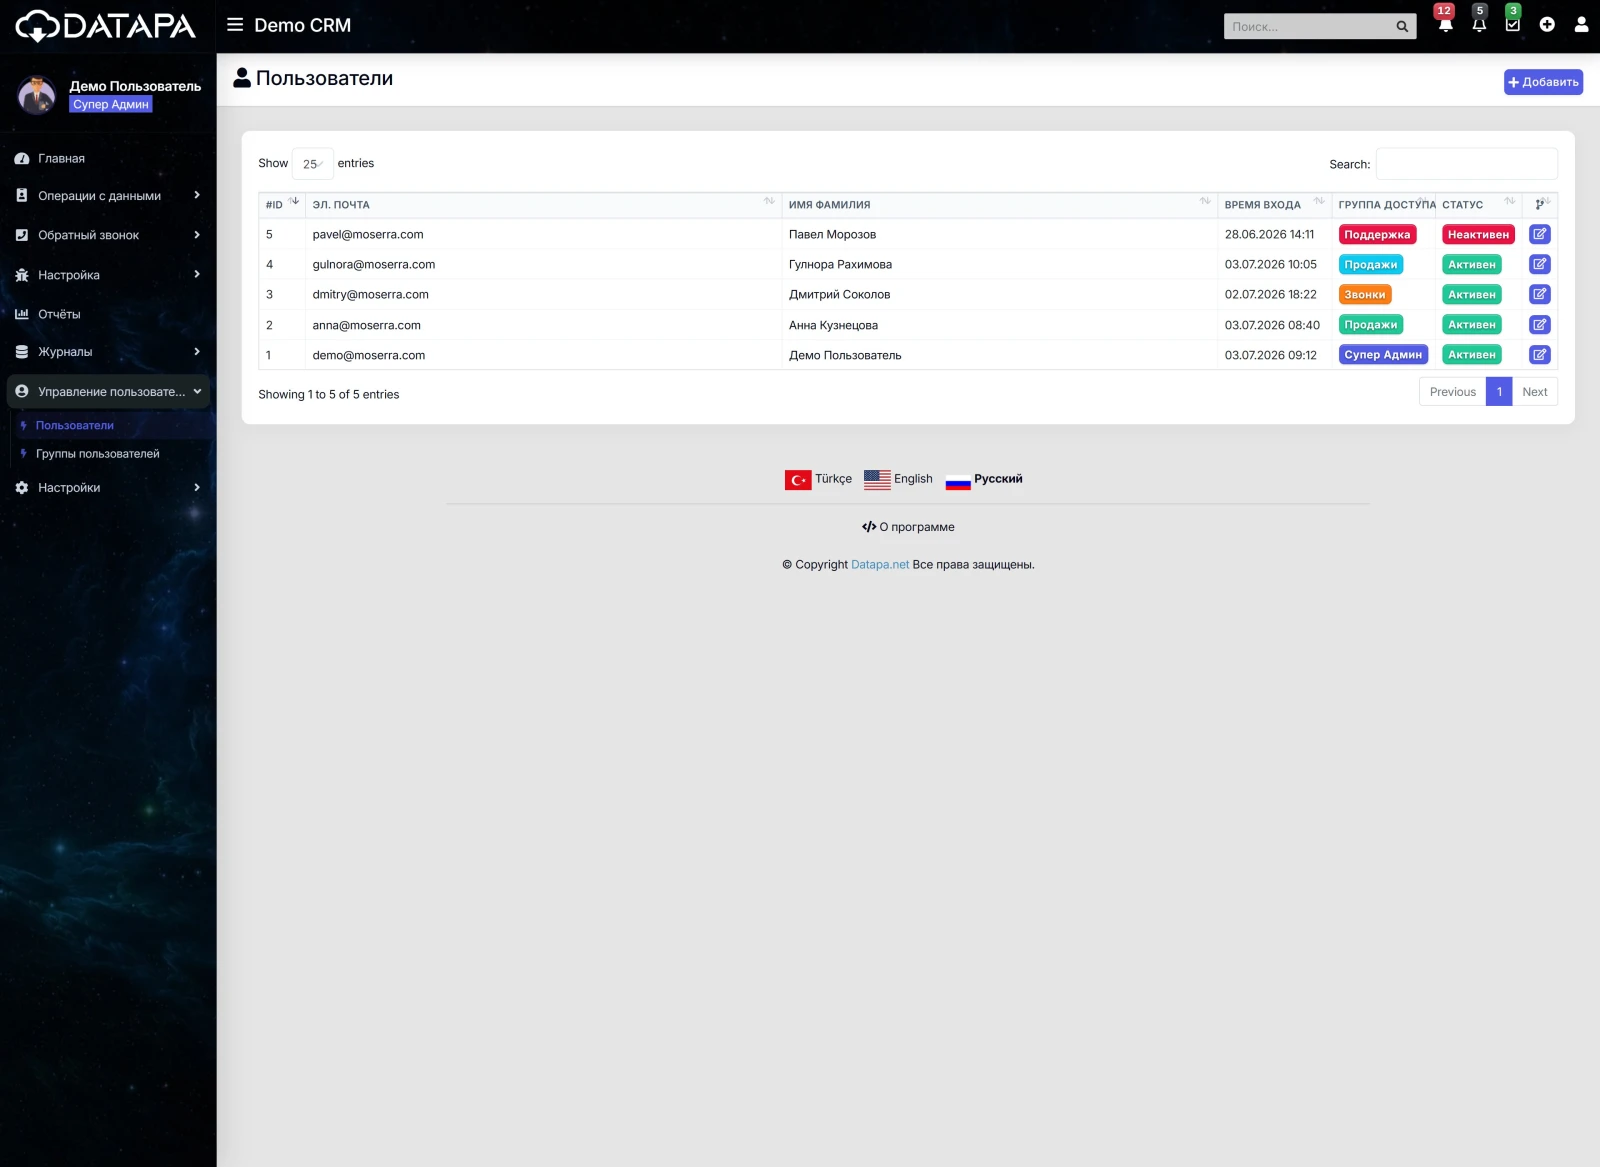Edit user anna@moserra.com via edit icon
The width and height of the screenshot is (1600, 1167).
1540,325
